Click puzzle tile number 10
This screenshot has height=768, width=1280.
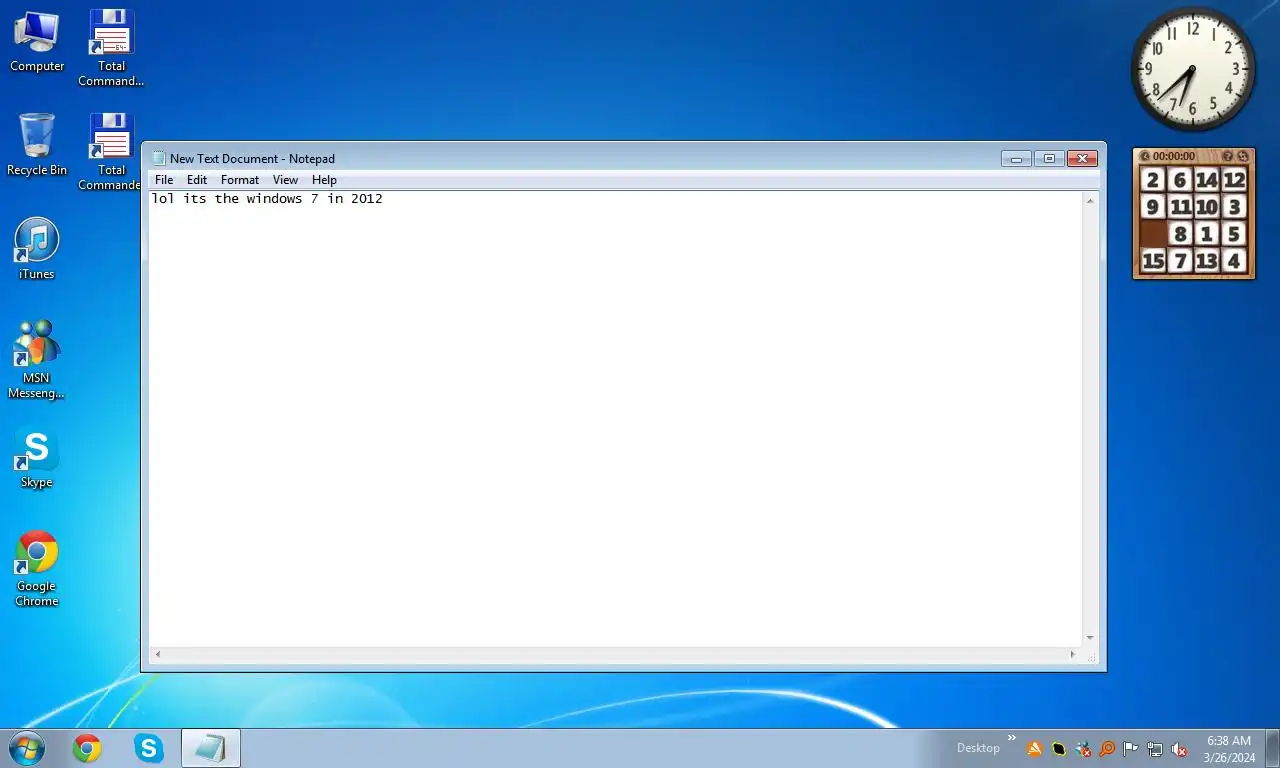coord(1207,207)
